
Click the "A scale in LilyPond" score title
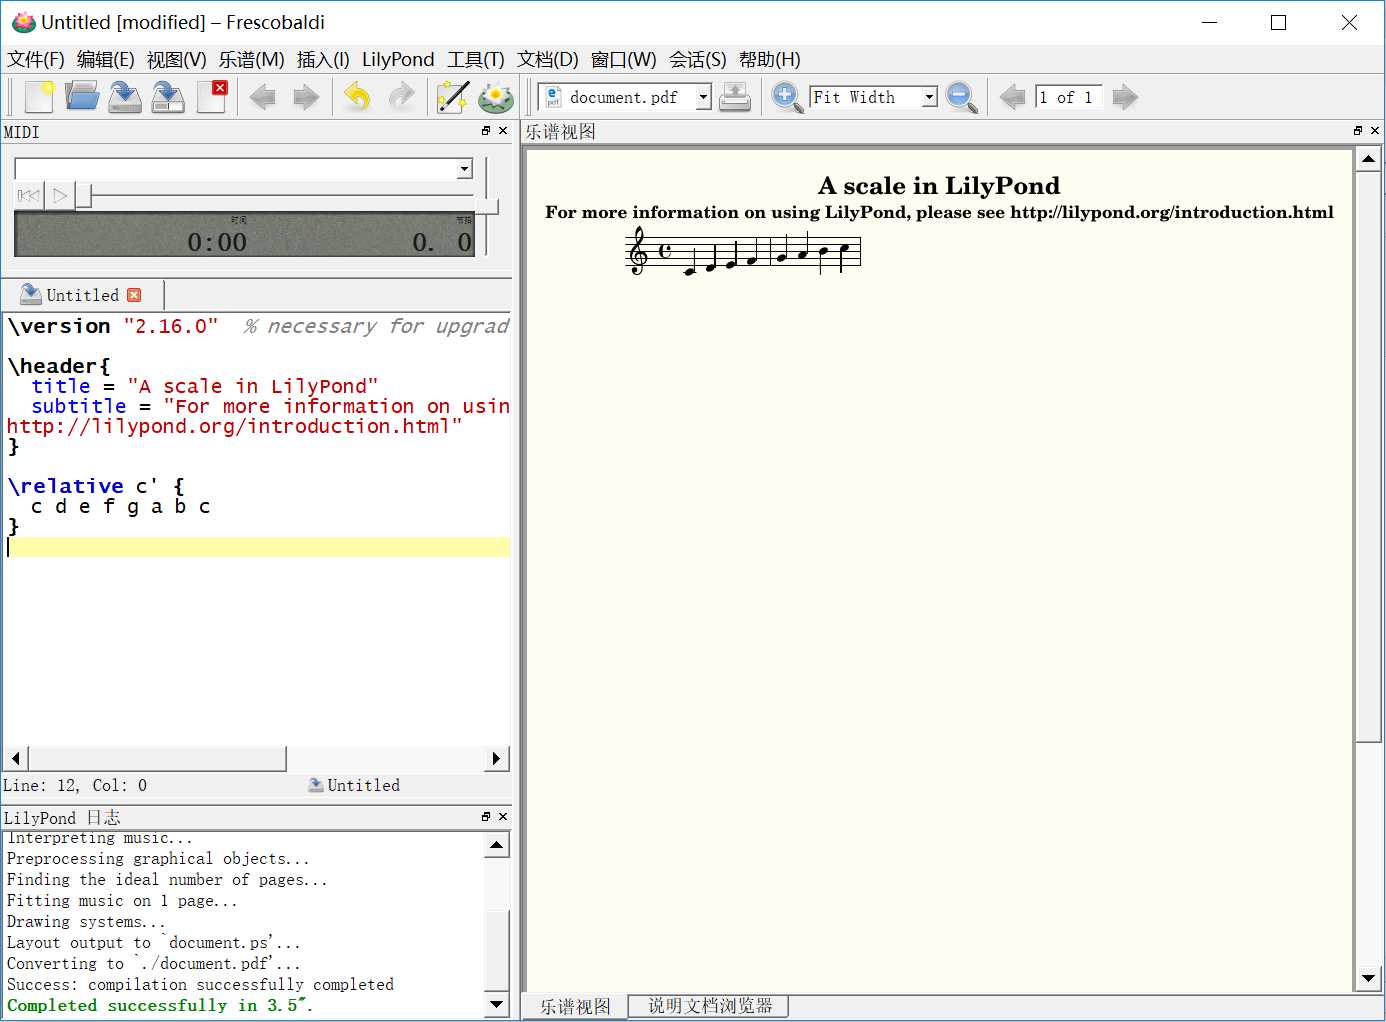(938, 186)
